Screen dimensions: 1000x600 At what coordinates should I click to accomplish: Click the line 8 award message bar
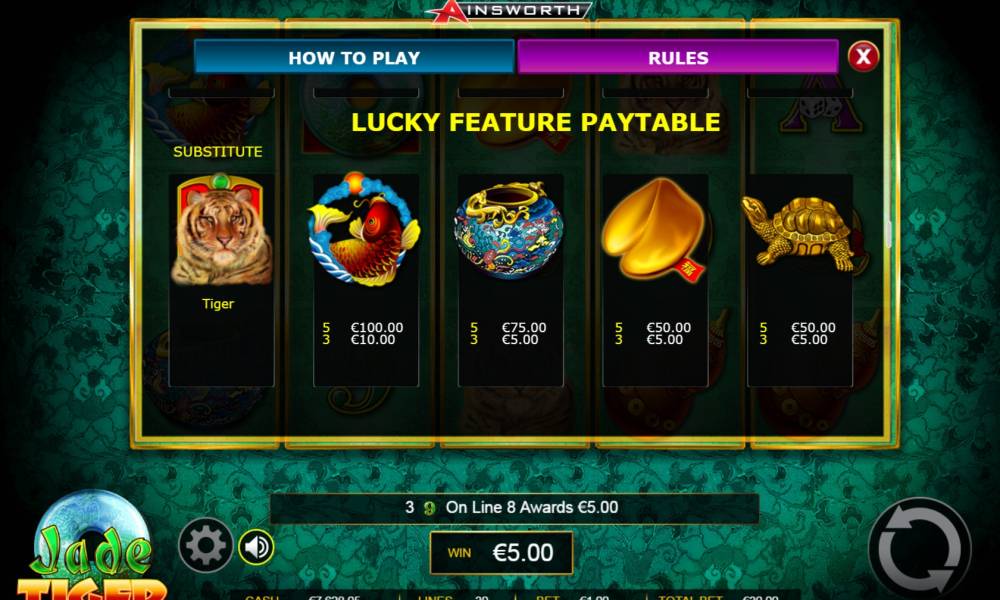coord(514,508)
